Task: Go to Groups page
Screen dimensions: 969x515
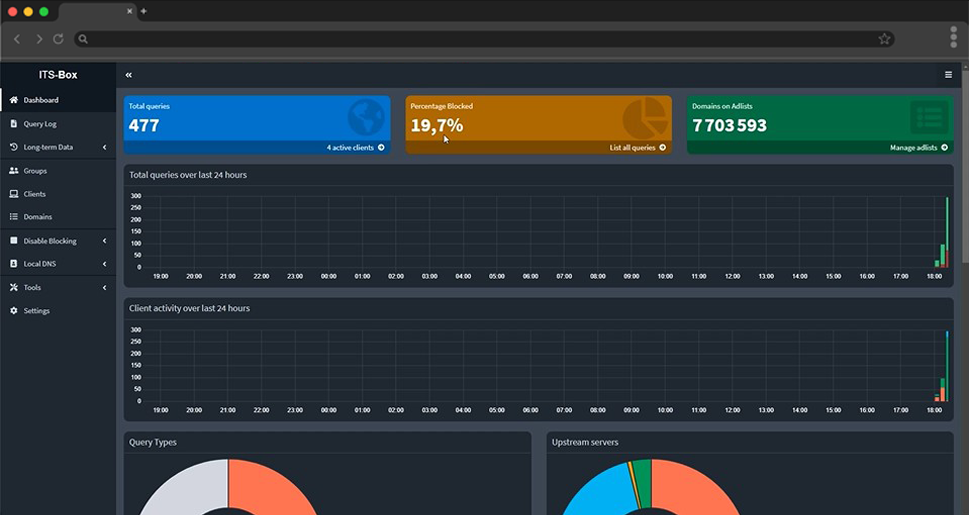Action: pos(58,171)
